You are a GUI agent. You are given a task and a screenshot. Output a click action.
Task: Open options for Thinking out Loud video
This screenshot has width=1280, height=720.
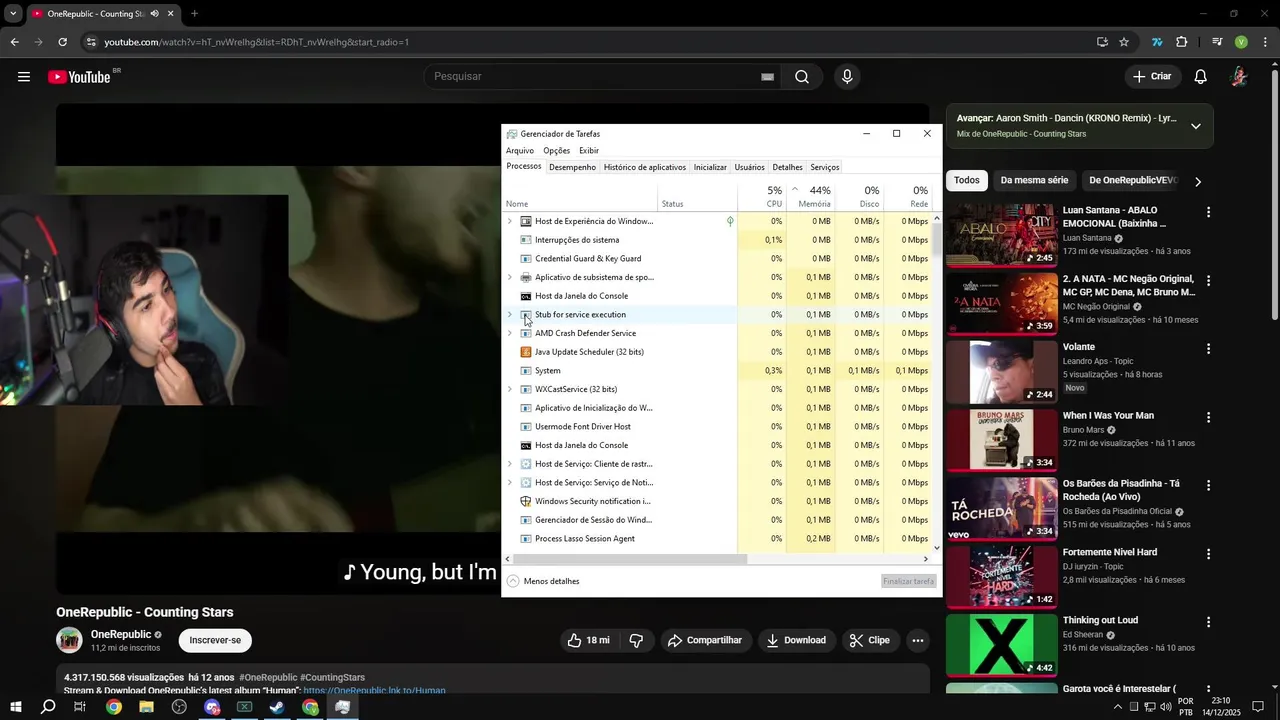click(1208, 622)
